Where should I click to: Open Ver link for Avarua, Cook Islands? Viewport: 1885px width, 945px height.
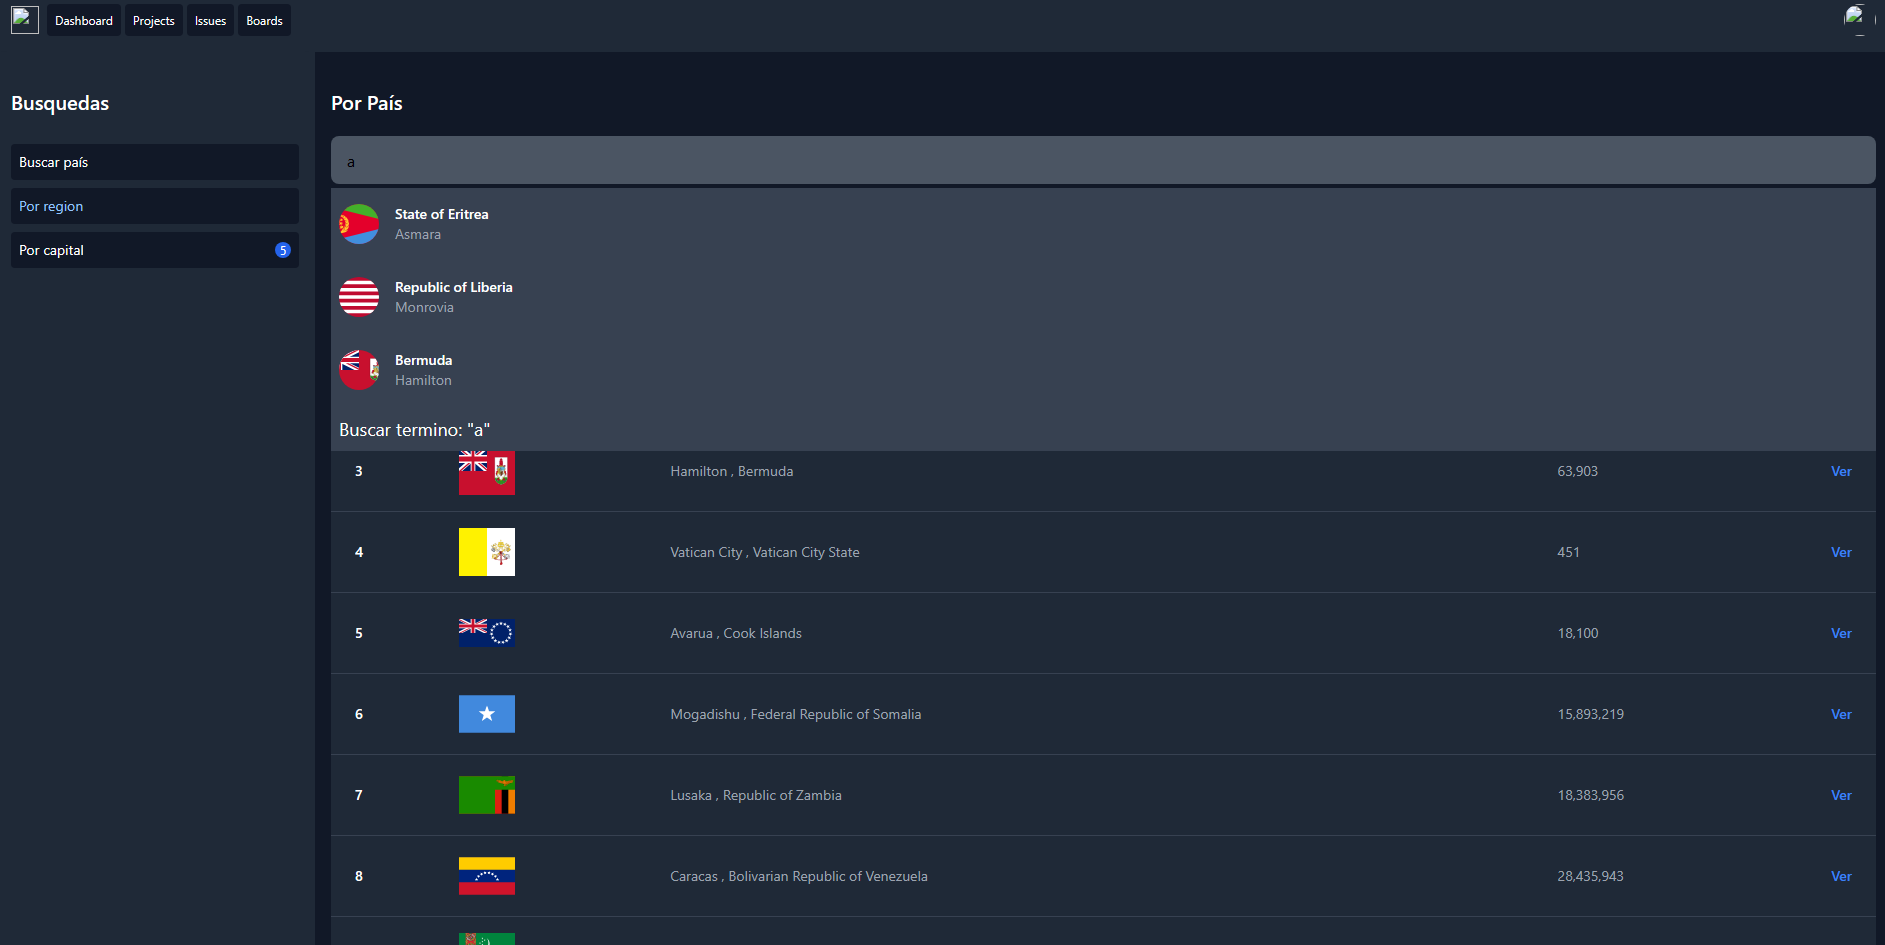coord(1841,633)
